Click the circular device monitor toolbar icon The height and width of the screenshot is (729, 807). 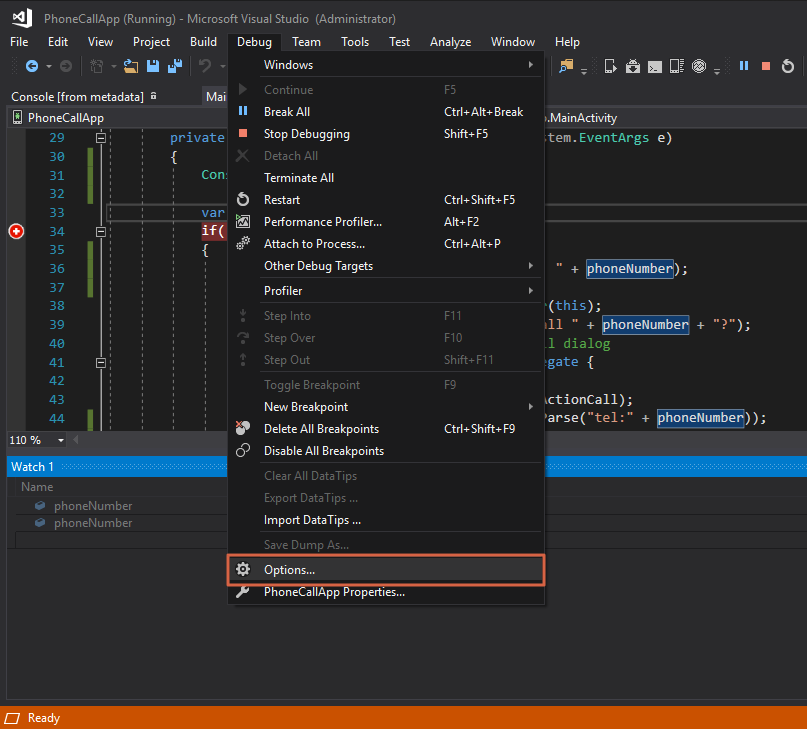coord(699,66)
